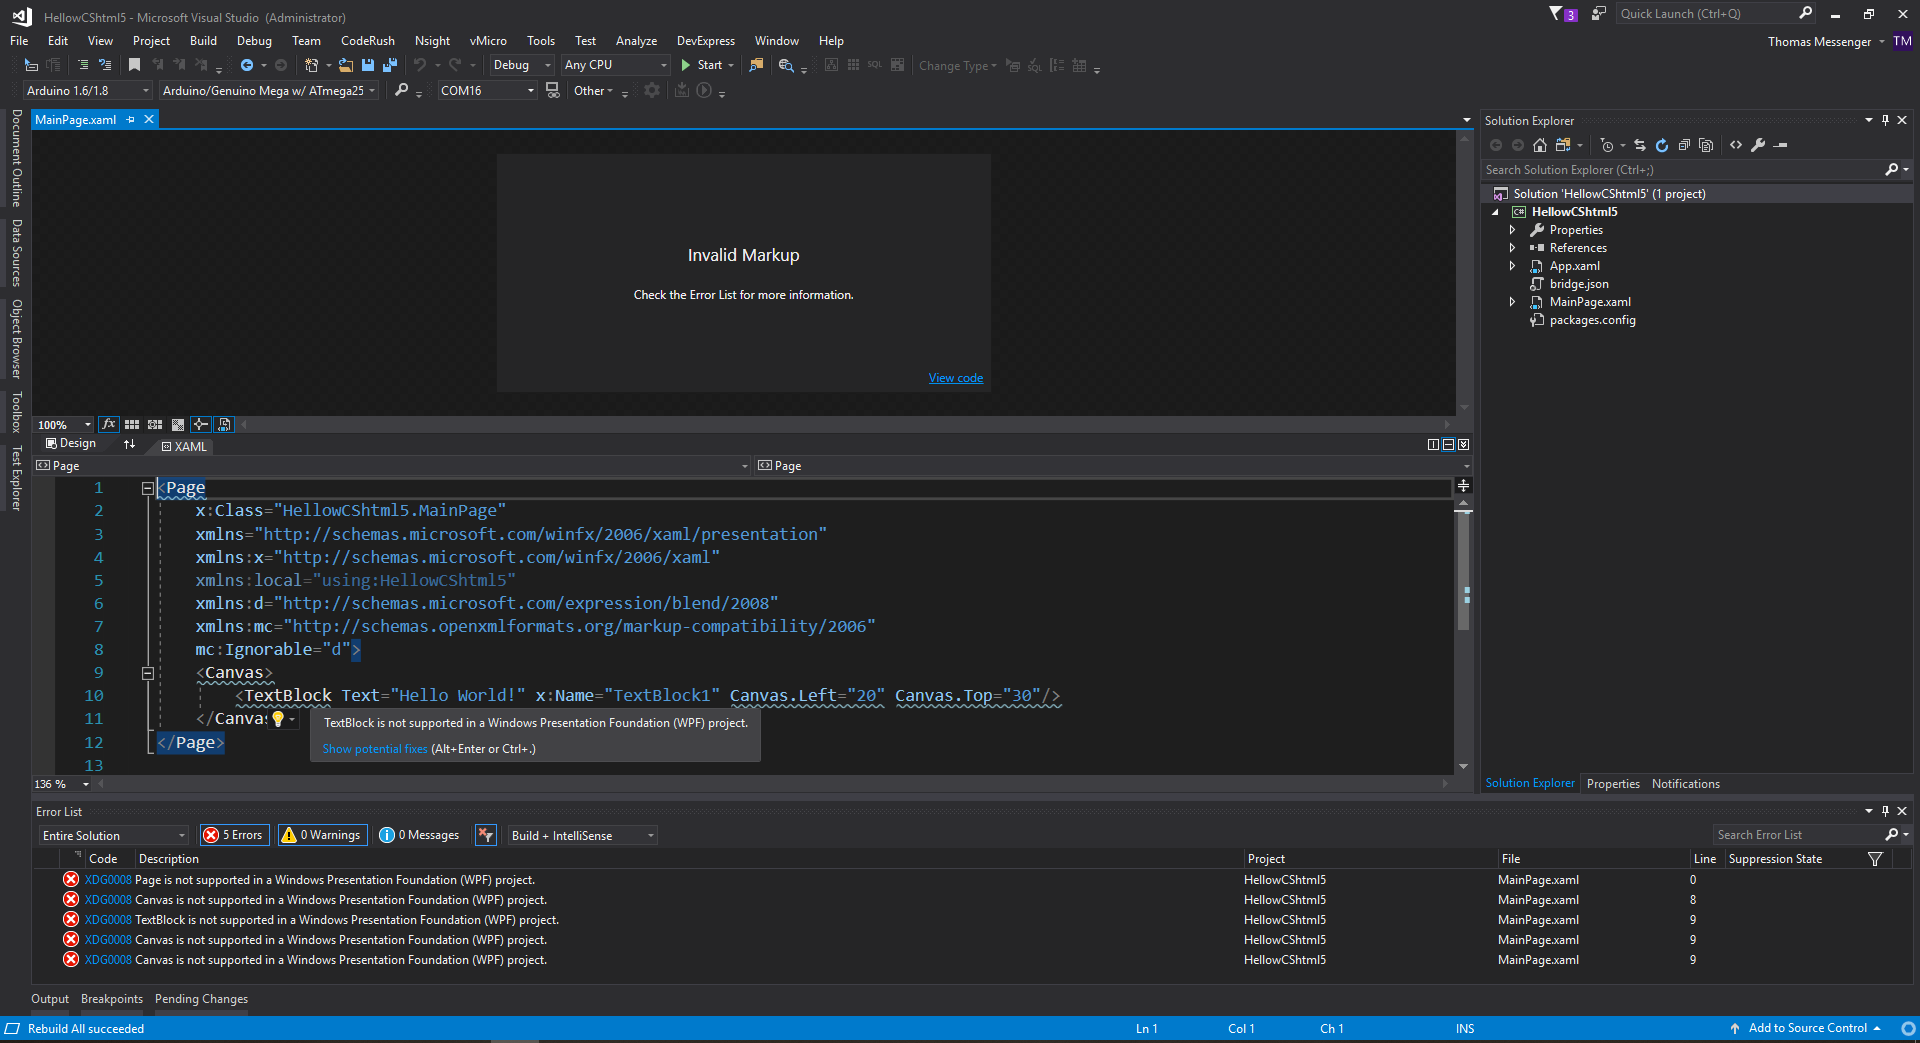Open the Arduino/Genuino Mega board dropdown
The height and width of the screenshot is (1043, 1920).
(x=269, y=90)
